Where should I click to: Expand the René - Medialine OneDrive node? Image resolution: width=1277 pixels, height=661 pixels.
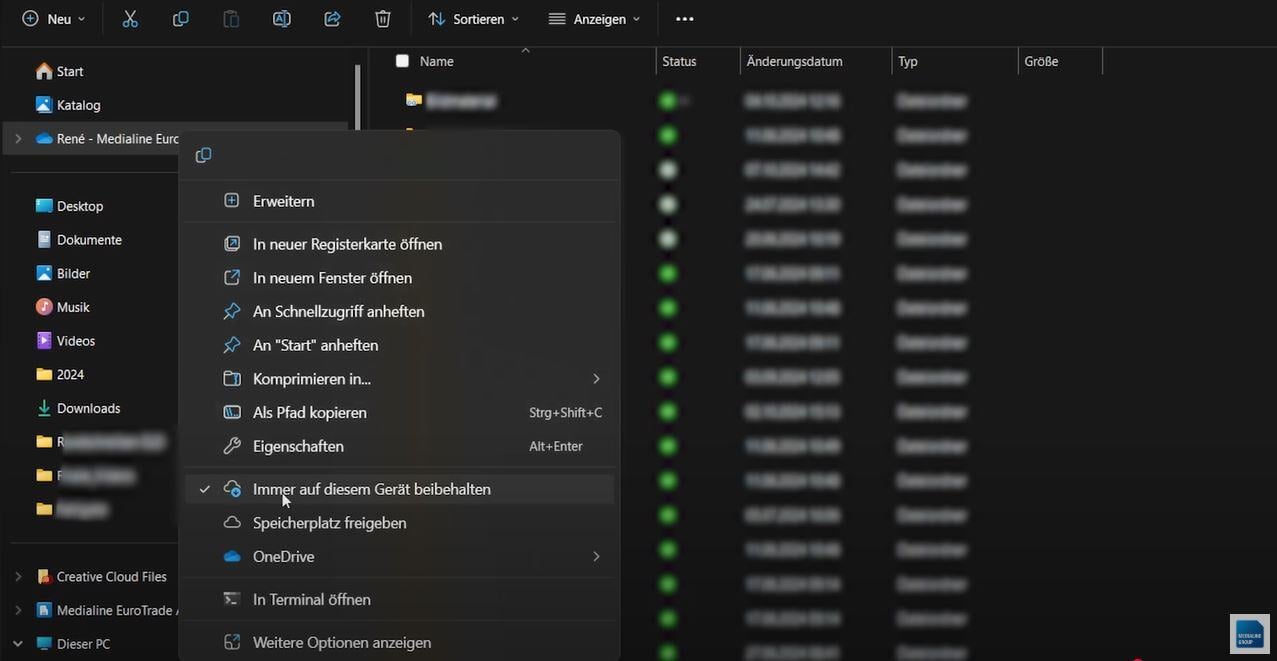pos(18,139)
